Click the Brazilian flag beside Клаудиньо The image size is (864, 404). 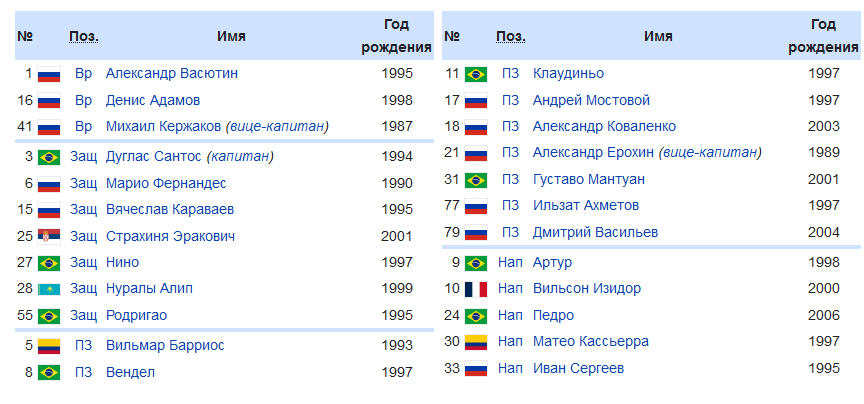point(476,74)
